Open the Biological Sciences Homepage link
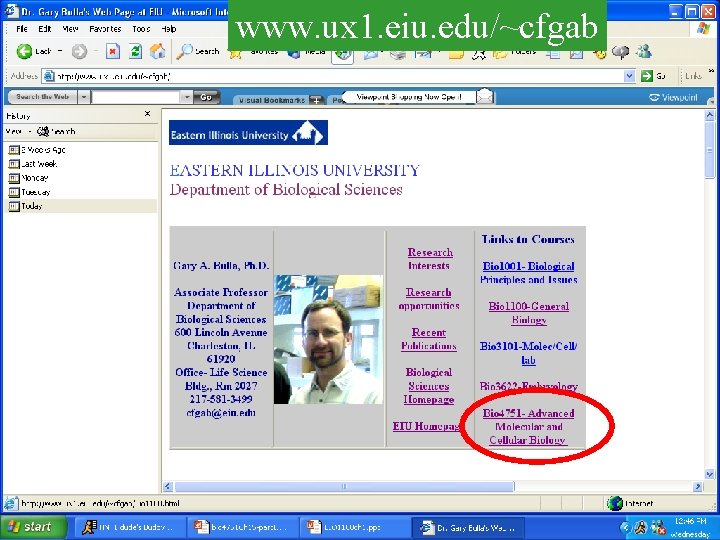Viewport: 720px width, 540px height. pyautogui.click(x=429, y=386)
